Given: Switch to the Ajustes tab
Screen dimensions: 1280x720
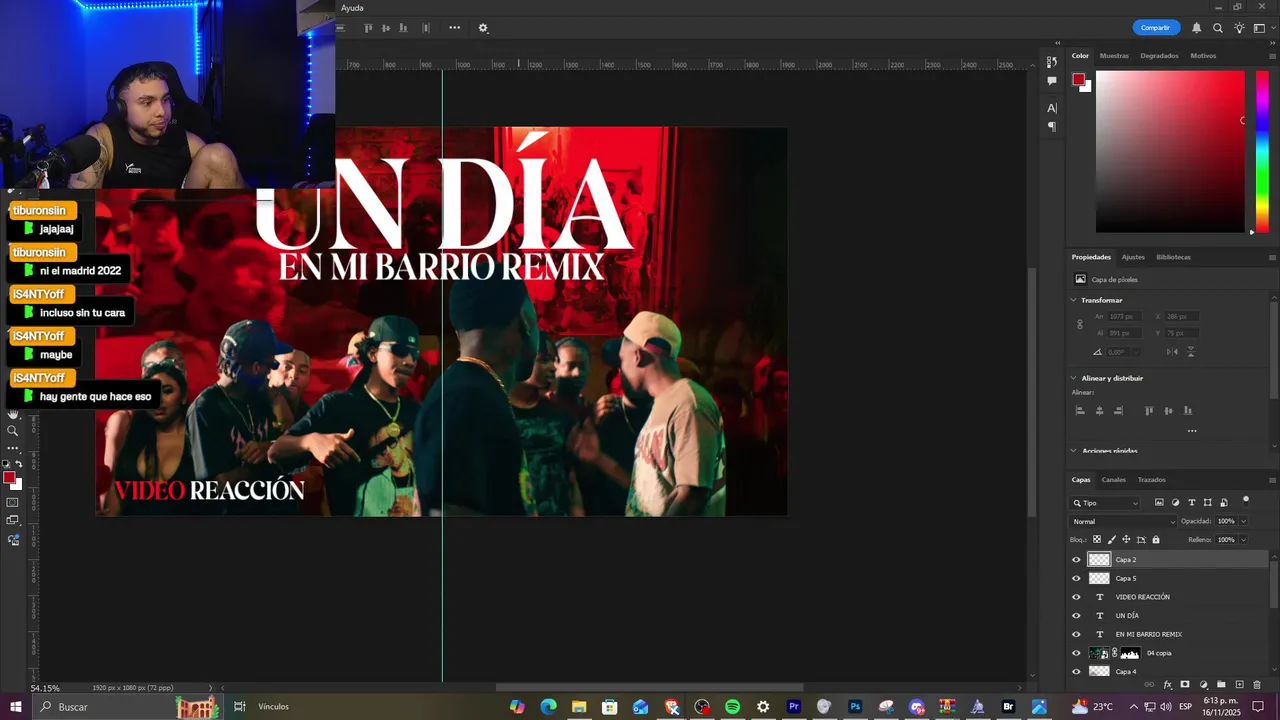Looking at the screenshot, I should [1133, 257].
